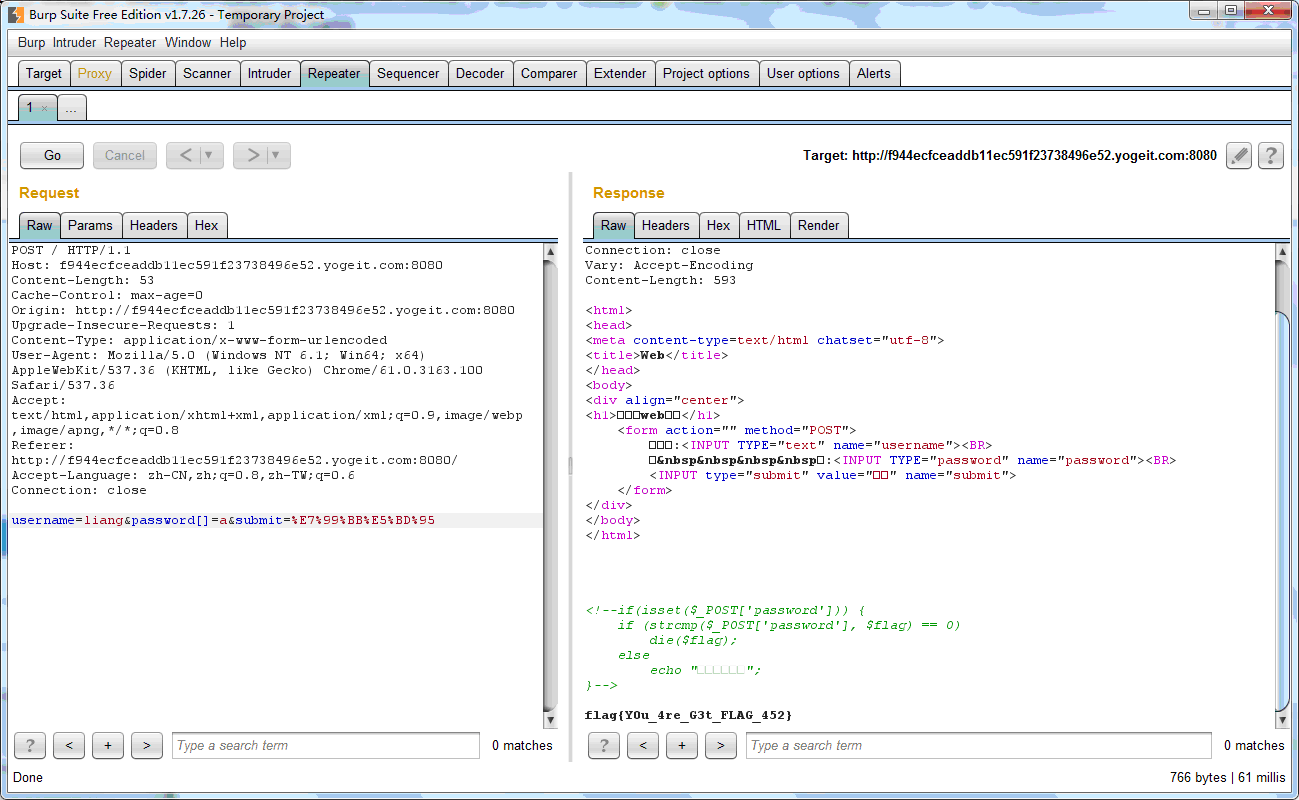Click the request search term field

pos(326,745)
